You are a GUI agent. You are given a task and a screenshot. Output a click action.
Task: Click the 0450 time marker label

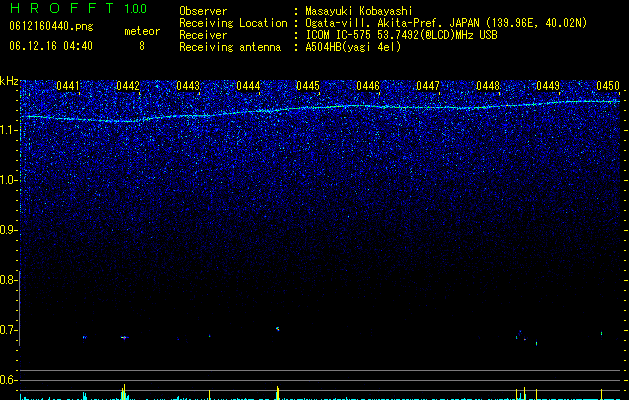click(x=608, y=86)
